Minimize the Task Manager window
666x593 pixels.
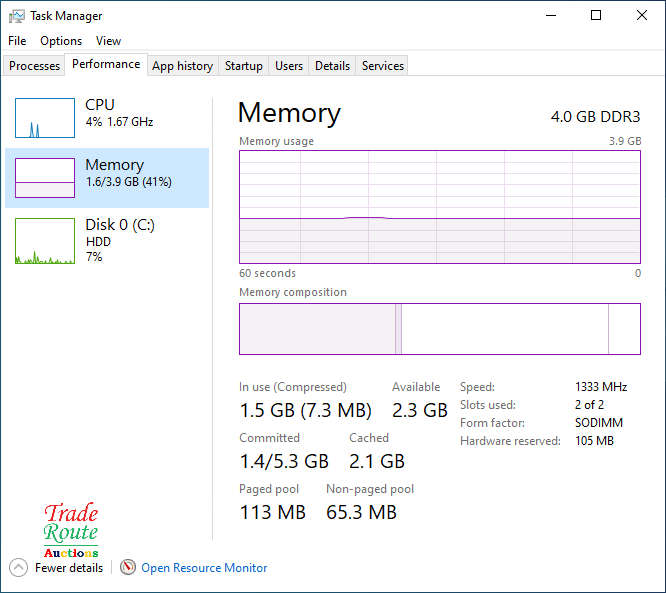(x=550, y=16)
